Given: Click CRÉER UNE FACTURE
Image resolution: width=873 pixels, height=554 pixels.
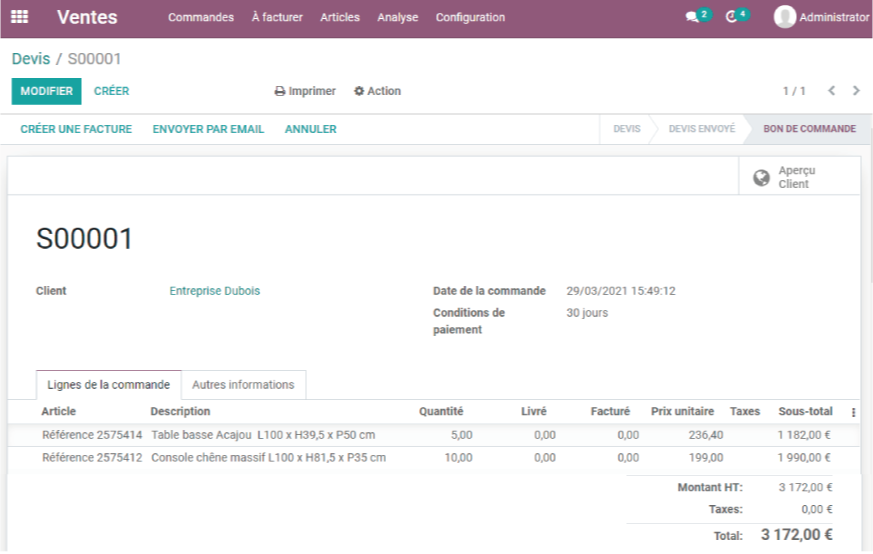Looking at the screenshot, I should click(x=76, y=129).
